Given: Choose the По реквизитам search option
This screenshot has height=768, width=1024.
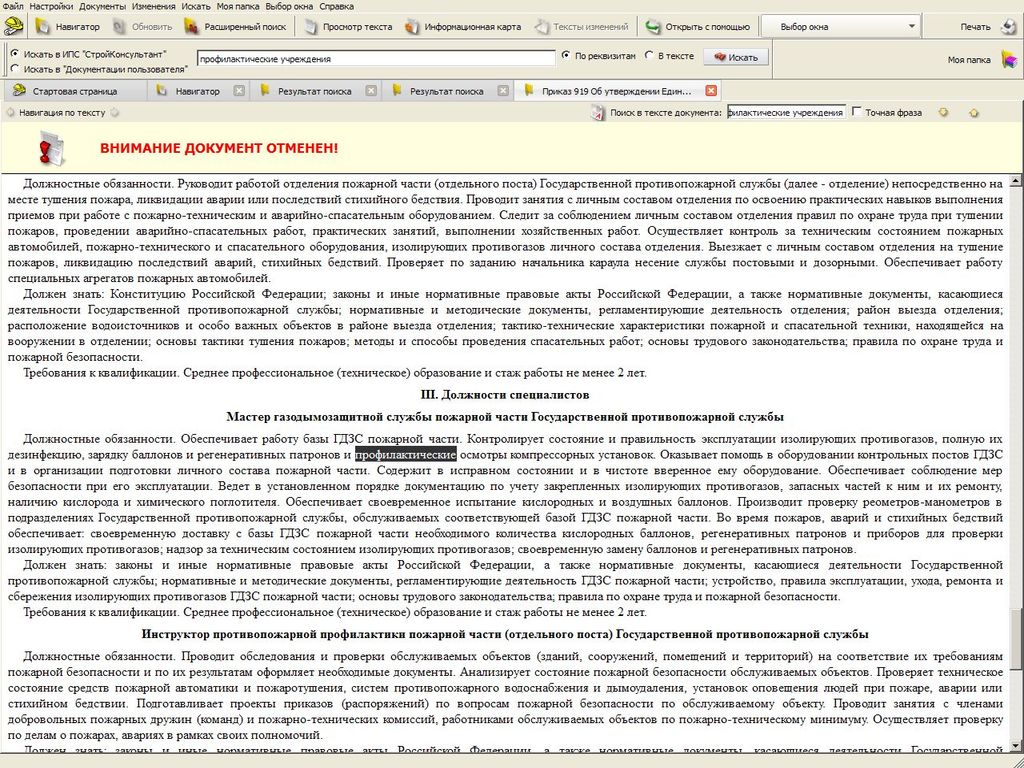Looking at the screenshot, I should pos(566,56).
